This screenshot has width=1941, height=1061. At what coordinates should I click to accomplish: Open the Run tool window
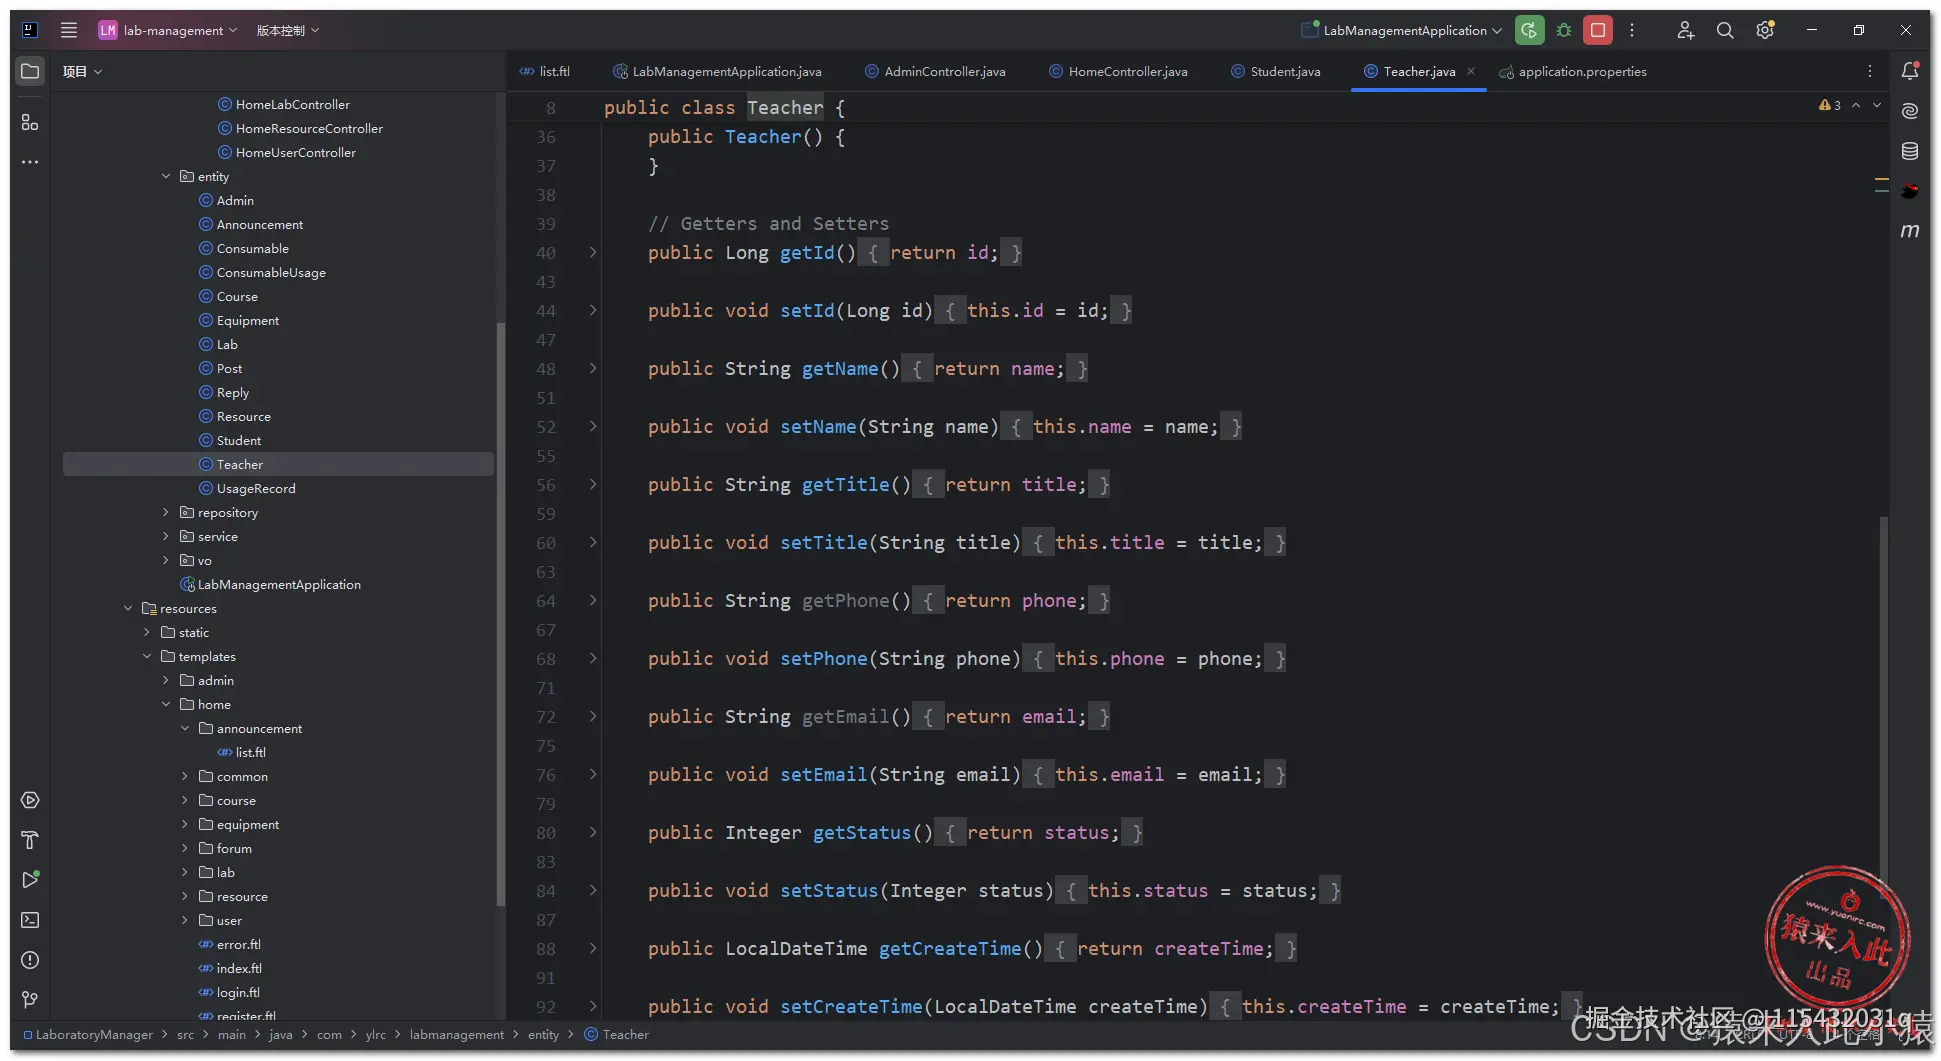30,880
